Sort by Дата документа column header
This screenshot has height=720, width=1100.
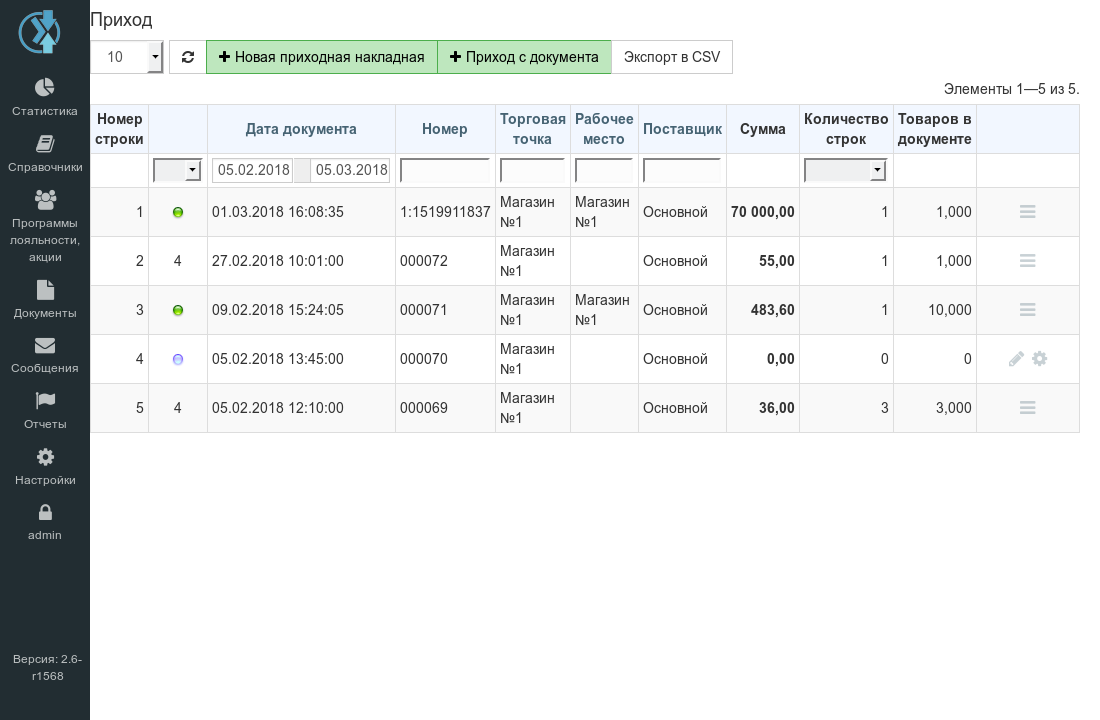[x=301, y=129]
